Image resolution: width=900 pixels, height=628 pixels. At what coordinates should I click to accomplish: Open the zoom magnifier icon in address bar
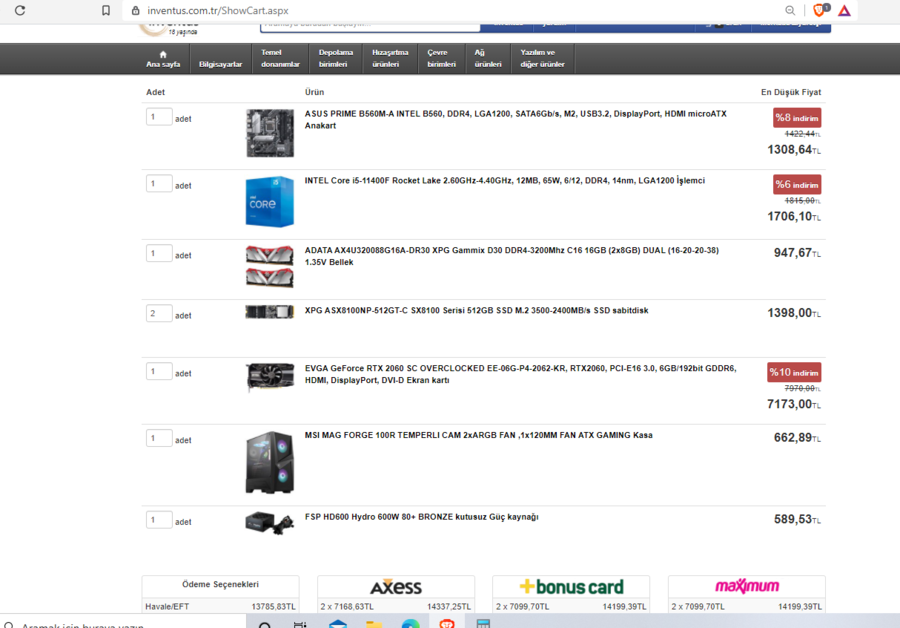point(790,10)
